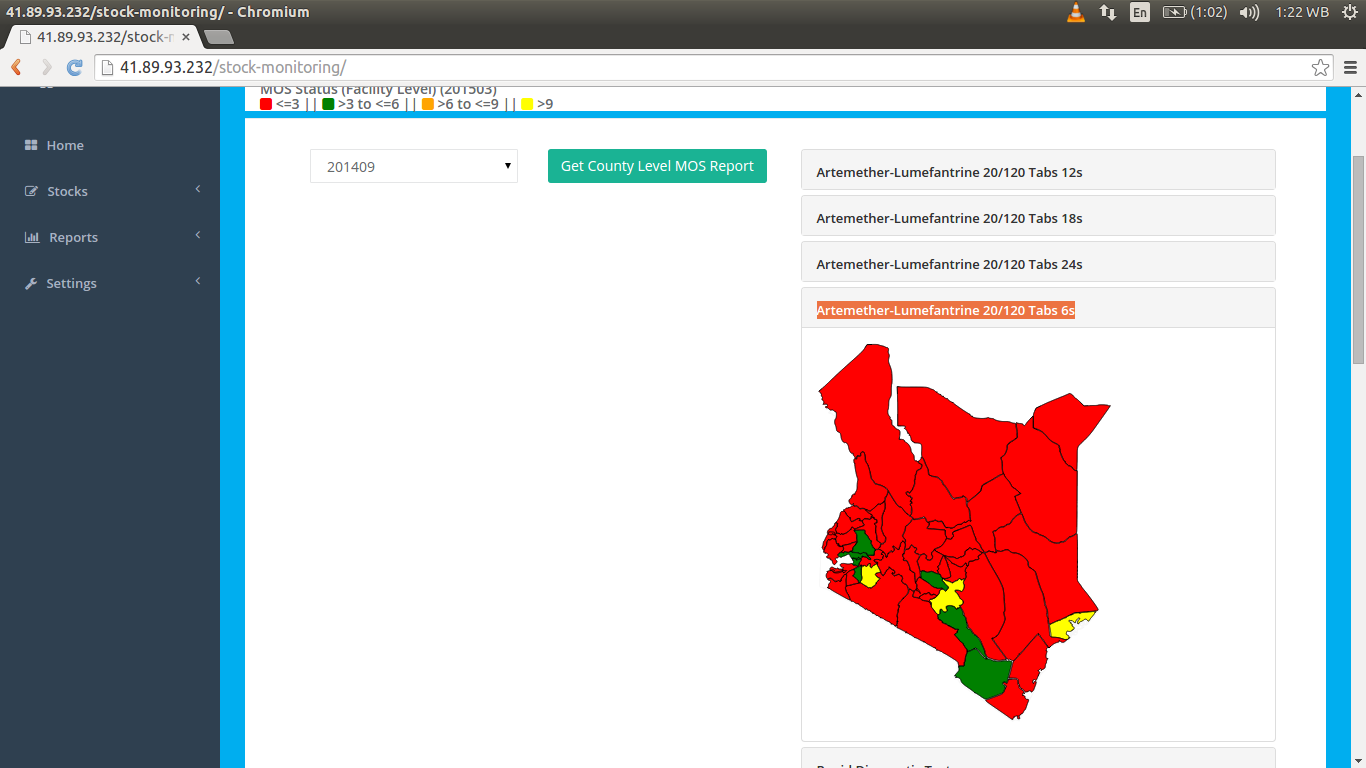This screenshot has height=768, width=1366.
Task: Click Get County Level MOS Report button
Action: point(657,166)
